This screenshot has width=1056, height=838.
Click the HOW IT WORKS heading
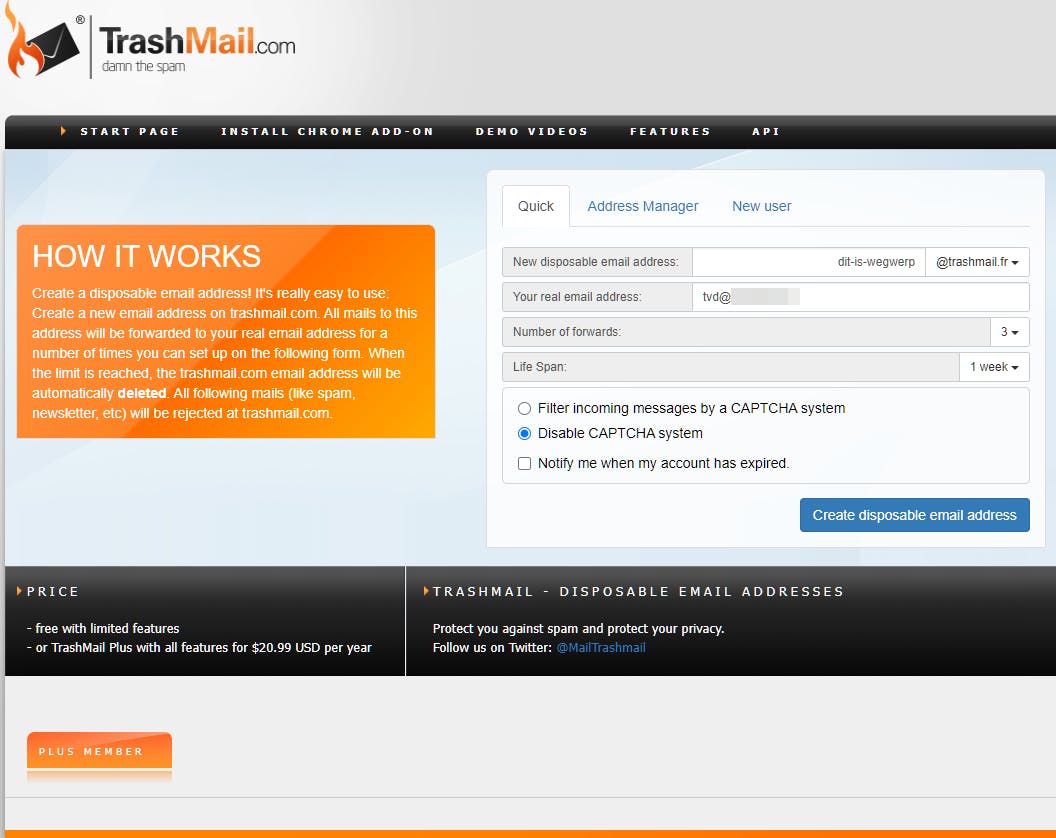tap(146, 257)
